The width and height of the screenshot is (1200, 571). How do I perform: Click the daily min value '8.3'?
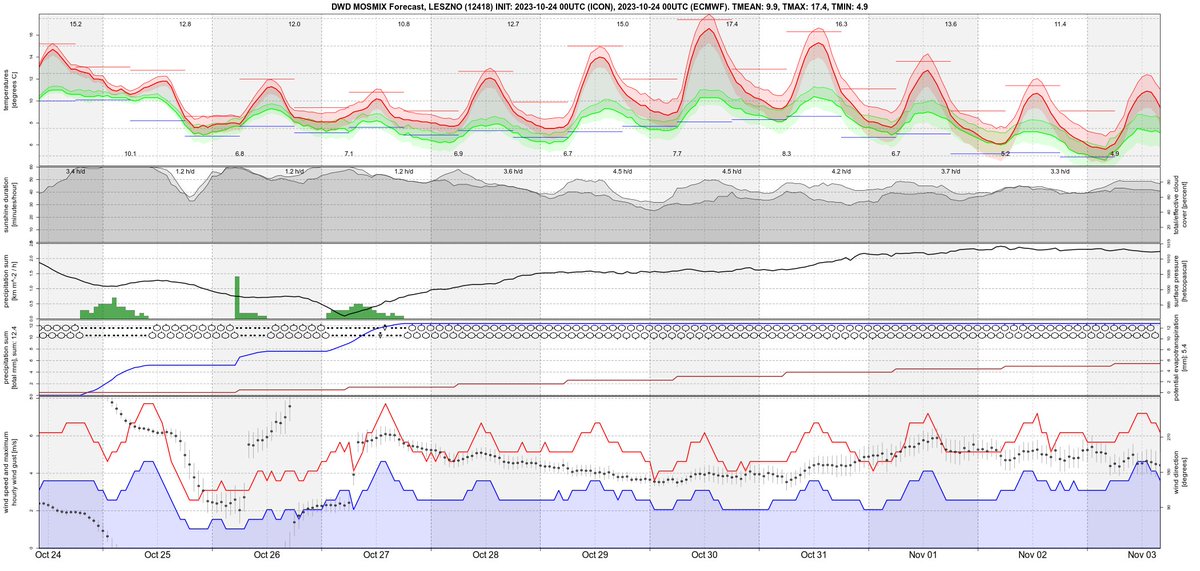[787, 154]
